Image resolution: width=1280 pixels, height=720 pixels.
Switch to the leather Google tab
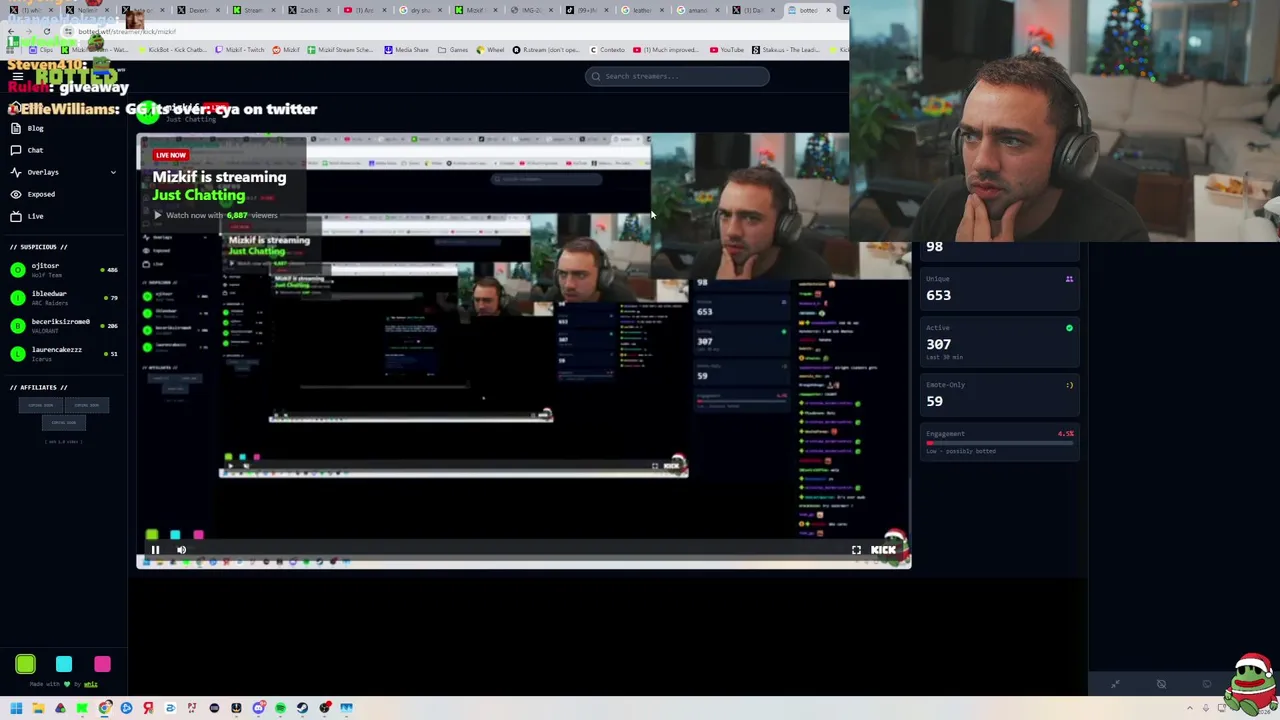640,10
